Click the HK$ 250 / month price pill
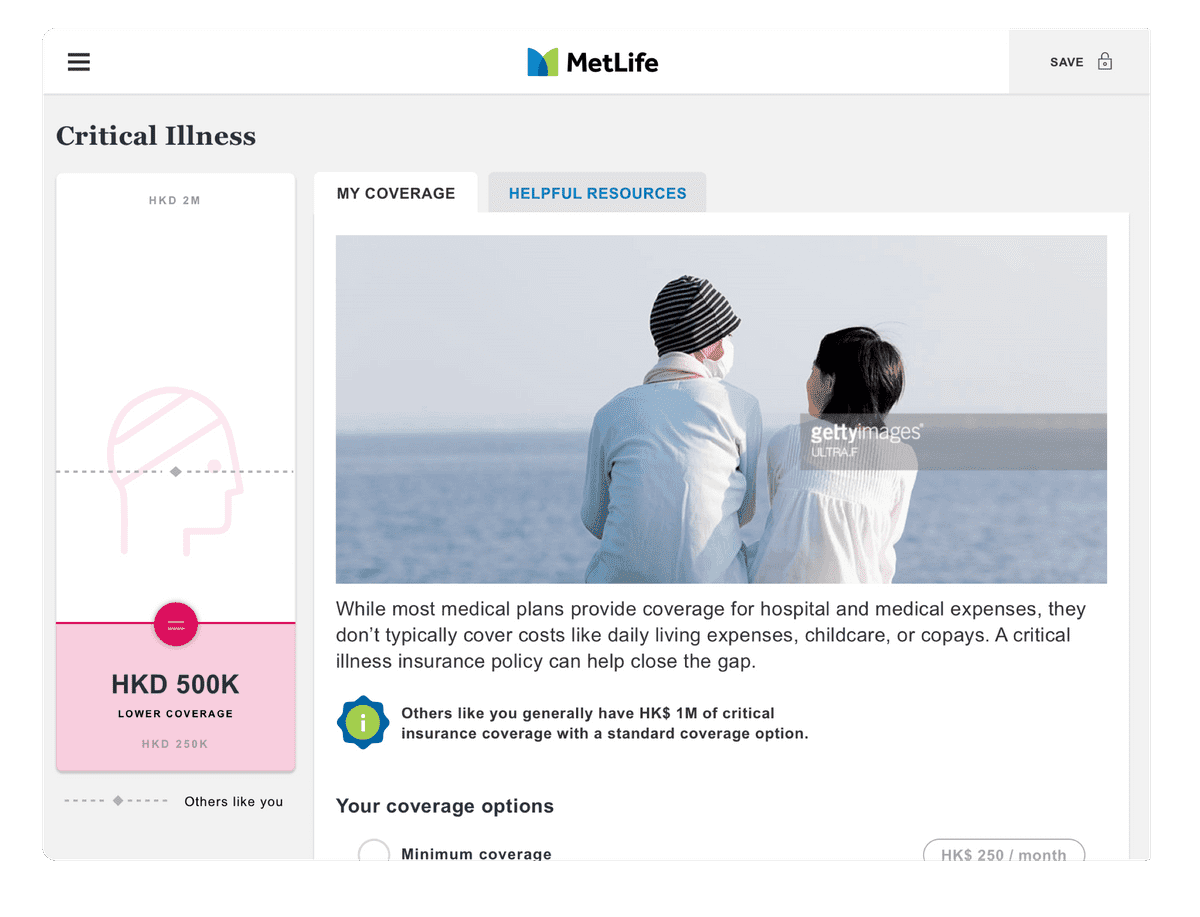This screenshot has height=917, width=1200. tap(1003, 852)
